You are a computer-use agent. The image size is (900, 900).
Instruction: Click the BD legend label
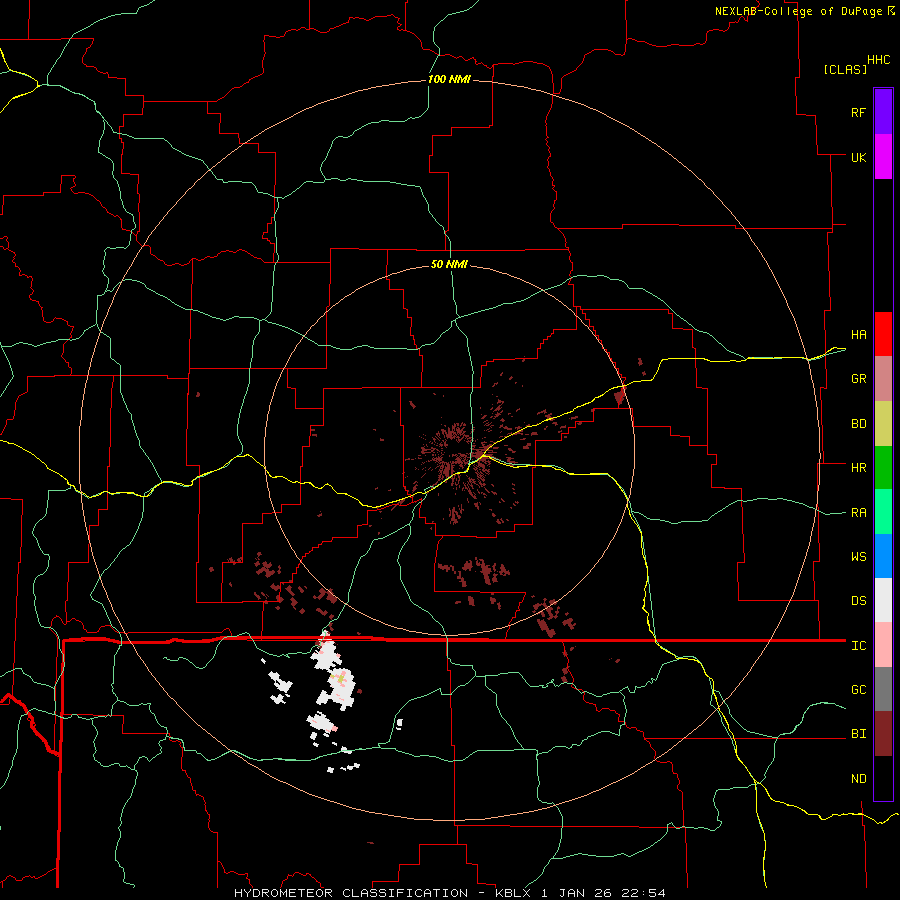pos(859,424)
